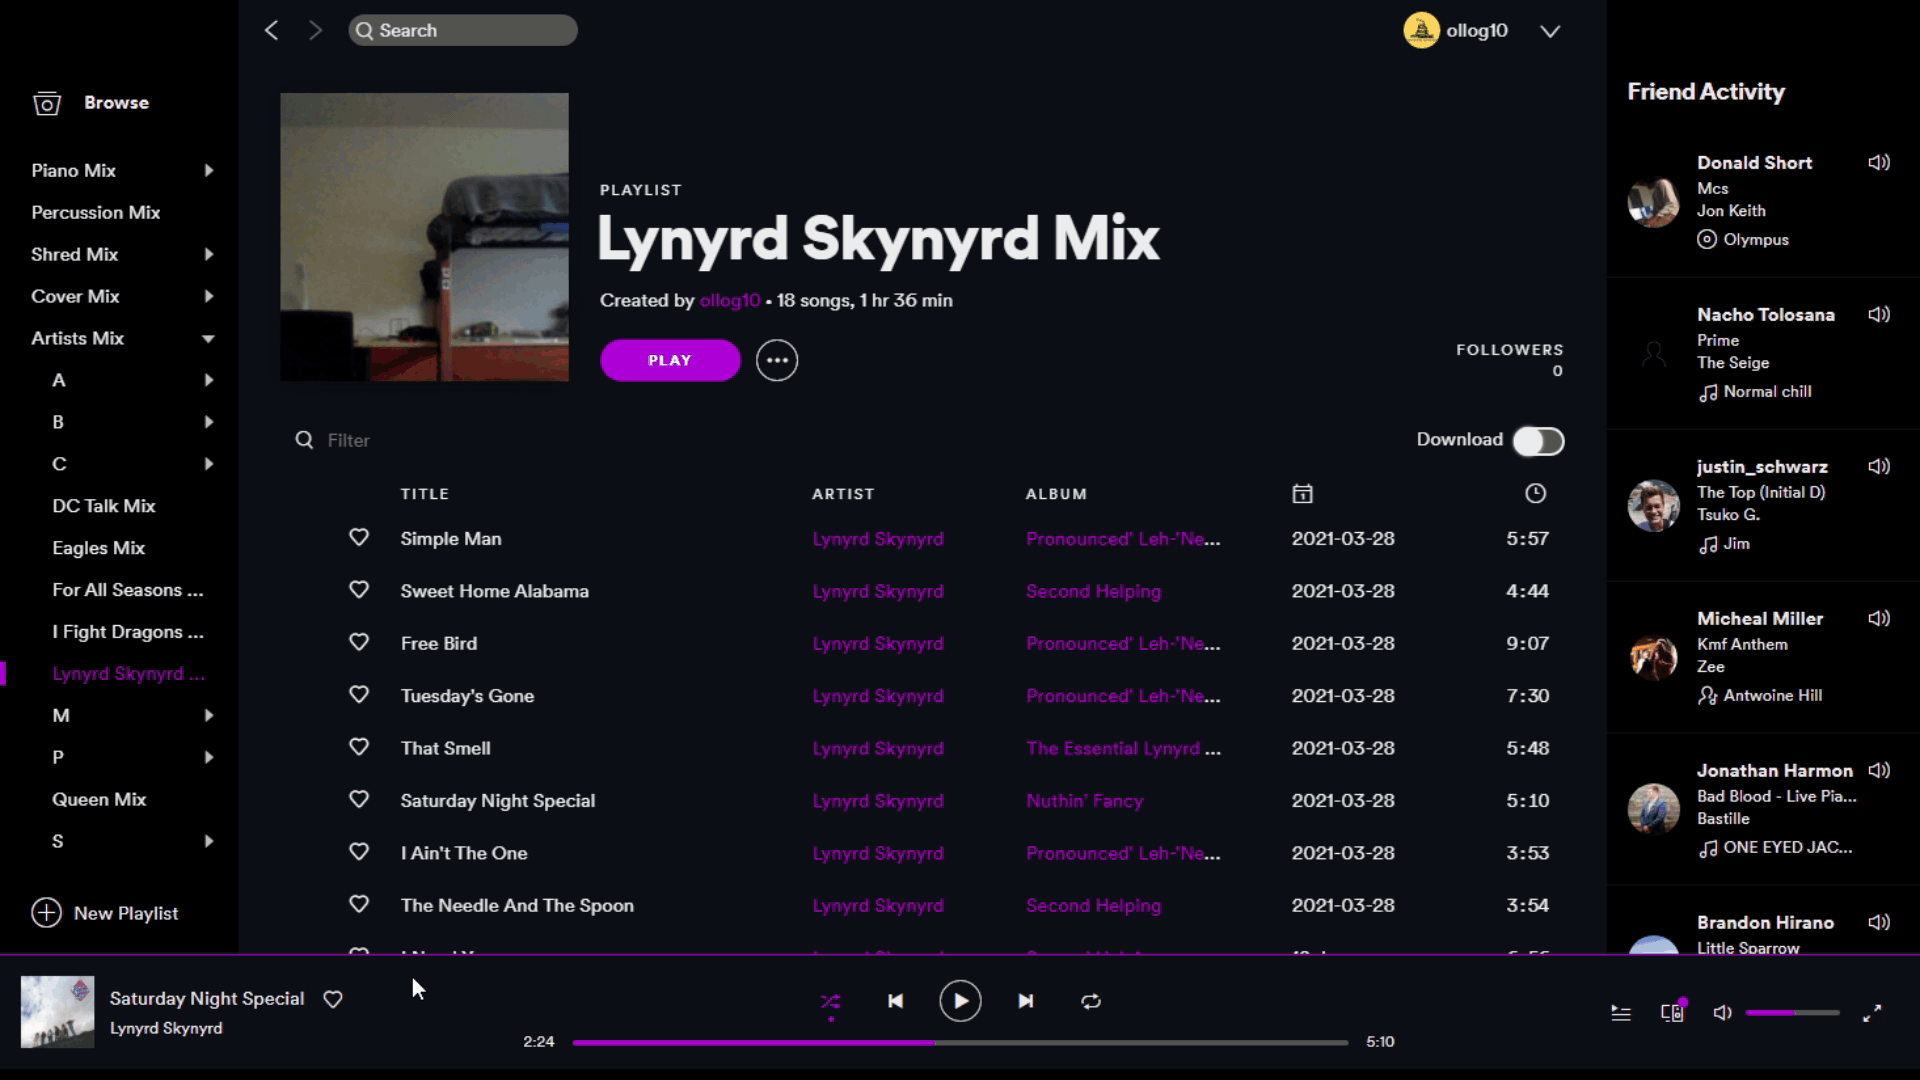
Task: Skip to the next track
Action: [x=1026, y=1001]
